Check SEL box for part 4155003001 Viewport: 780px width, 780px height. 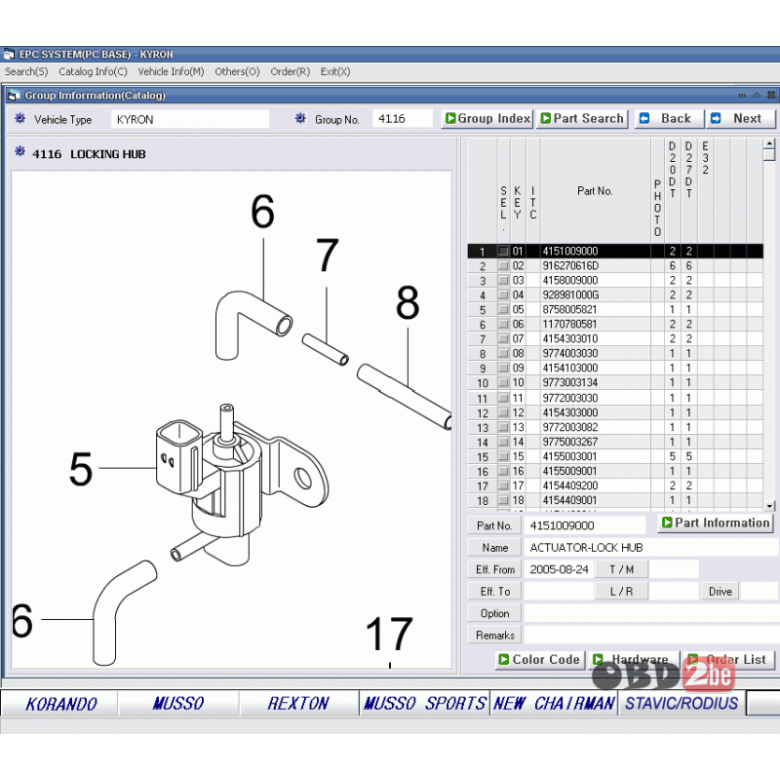point(503,457)
